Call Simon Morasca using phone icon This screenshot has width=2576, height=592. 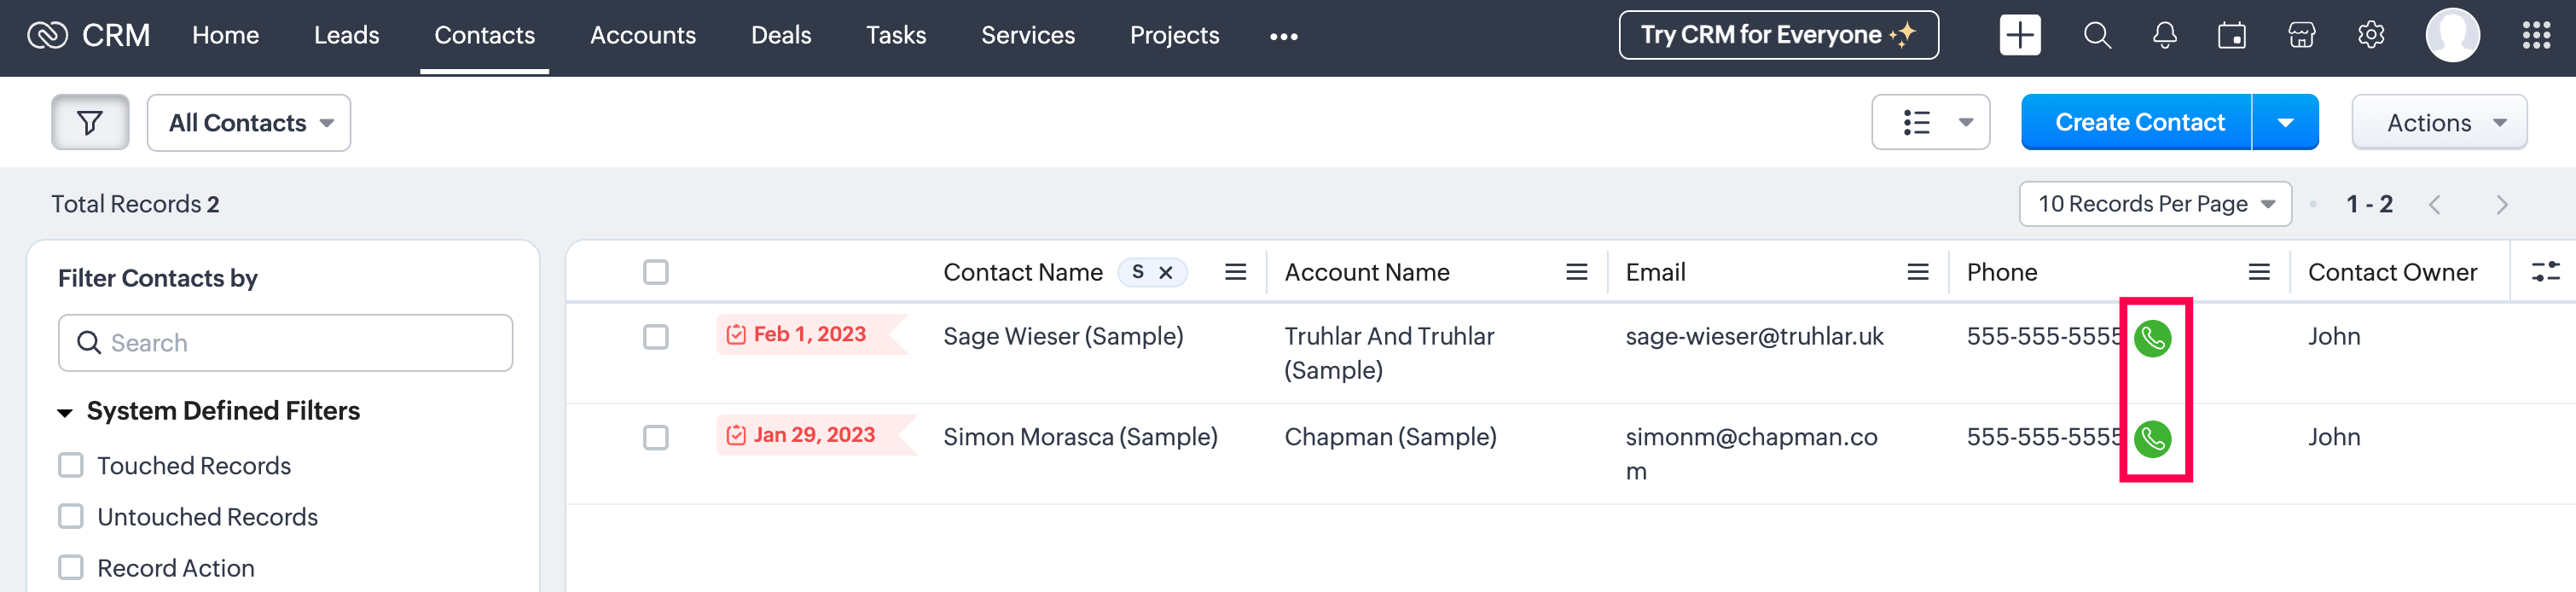click(x=2152, y=438)
